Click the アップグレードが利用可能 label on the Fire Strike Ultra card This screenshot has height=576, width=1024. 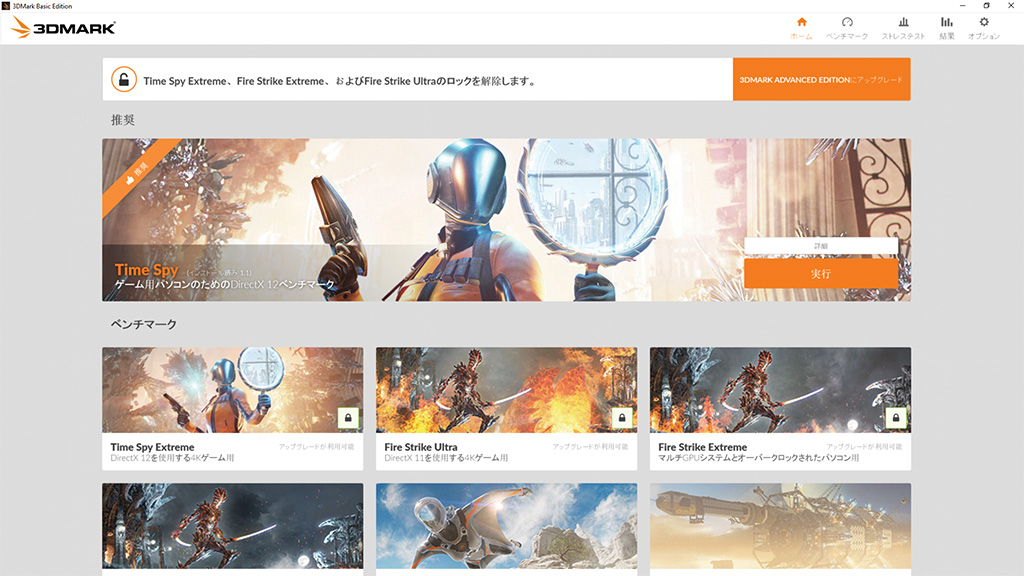590,447
